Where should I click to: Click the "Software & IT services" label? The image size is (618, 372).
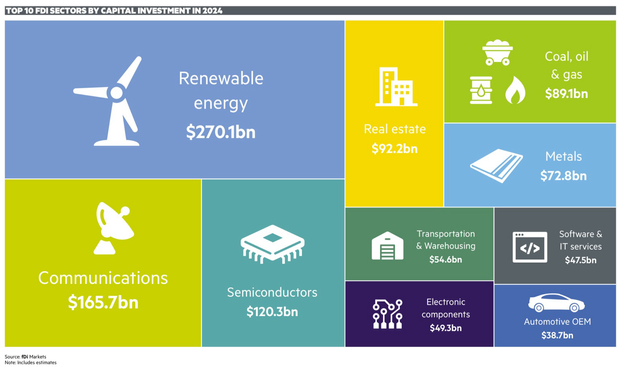click(581, 240)
